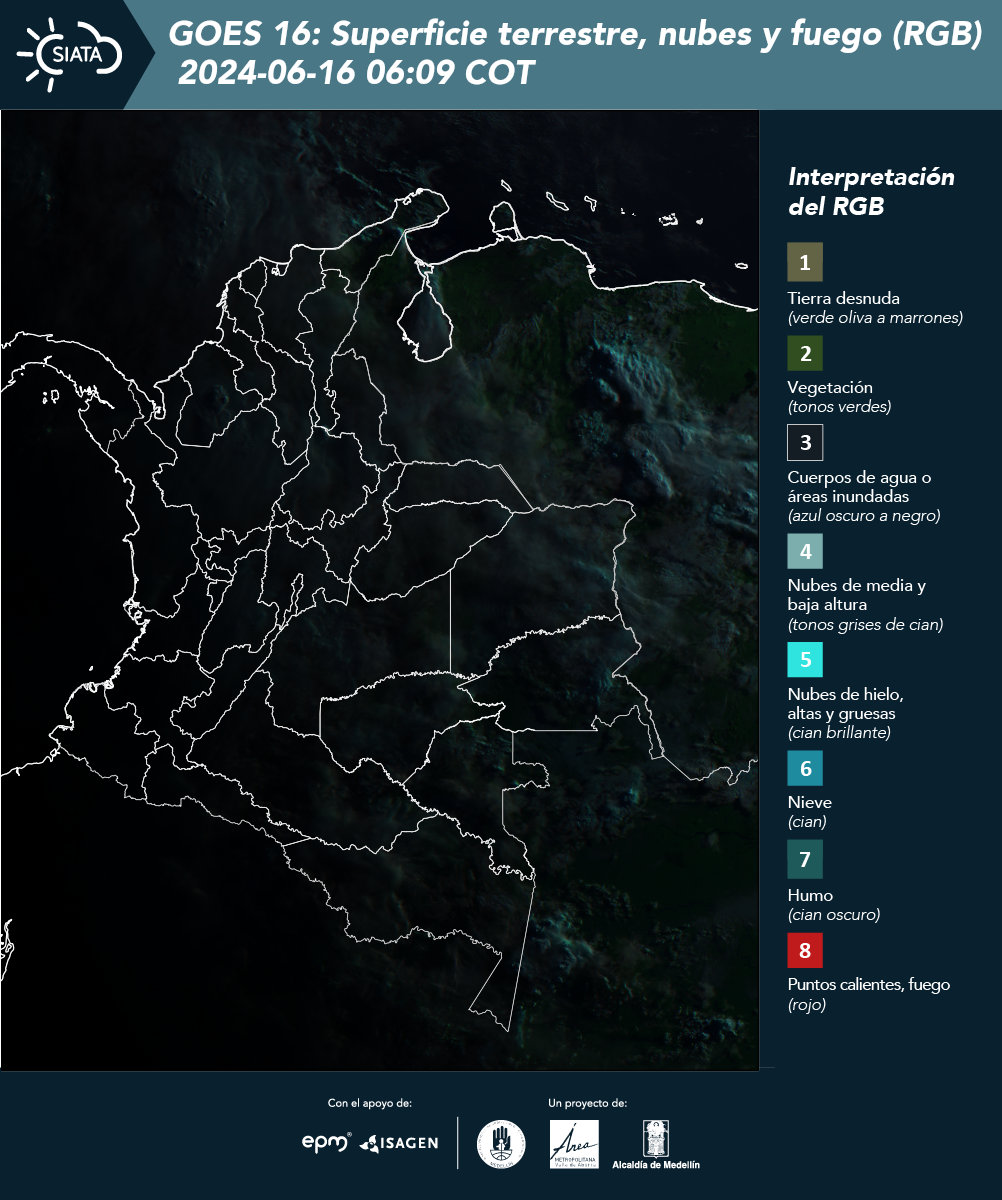Screen dimensions: 1002x1200
Task: Click the 'Humo' legend label
Action: [x=810, y=895]
